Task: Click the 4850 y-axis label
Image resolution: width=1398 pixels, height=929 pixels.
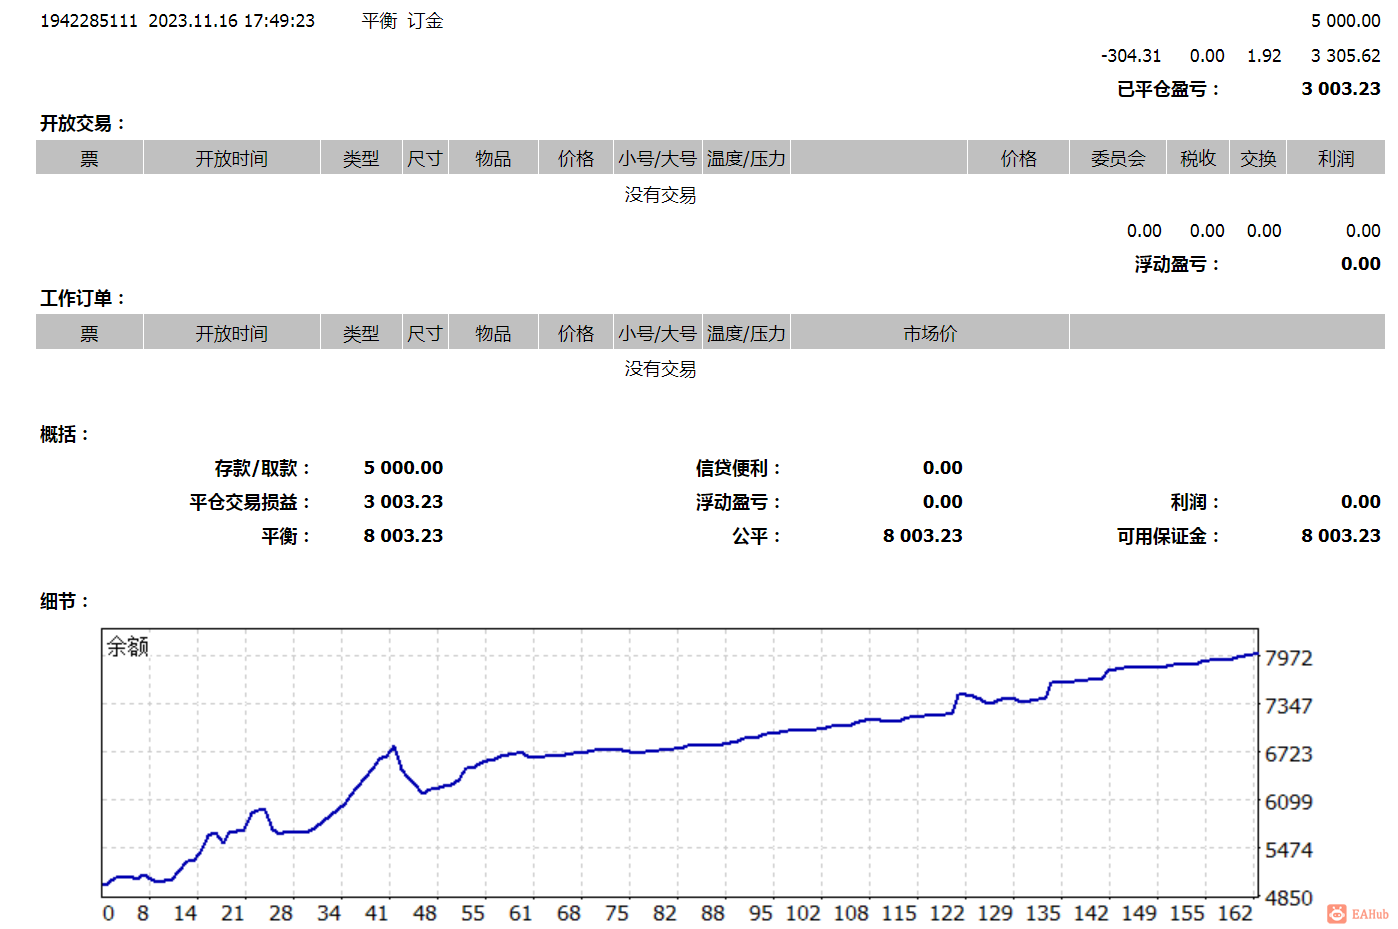Action: click(1288, 898)
